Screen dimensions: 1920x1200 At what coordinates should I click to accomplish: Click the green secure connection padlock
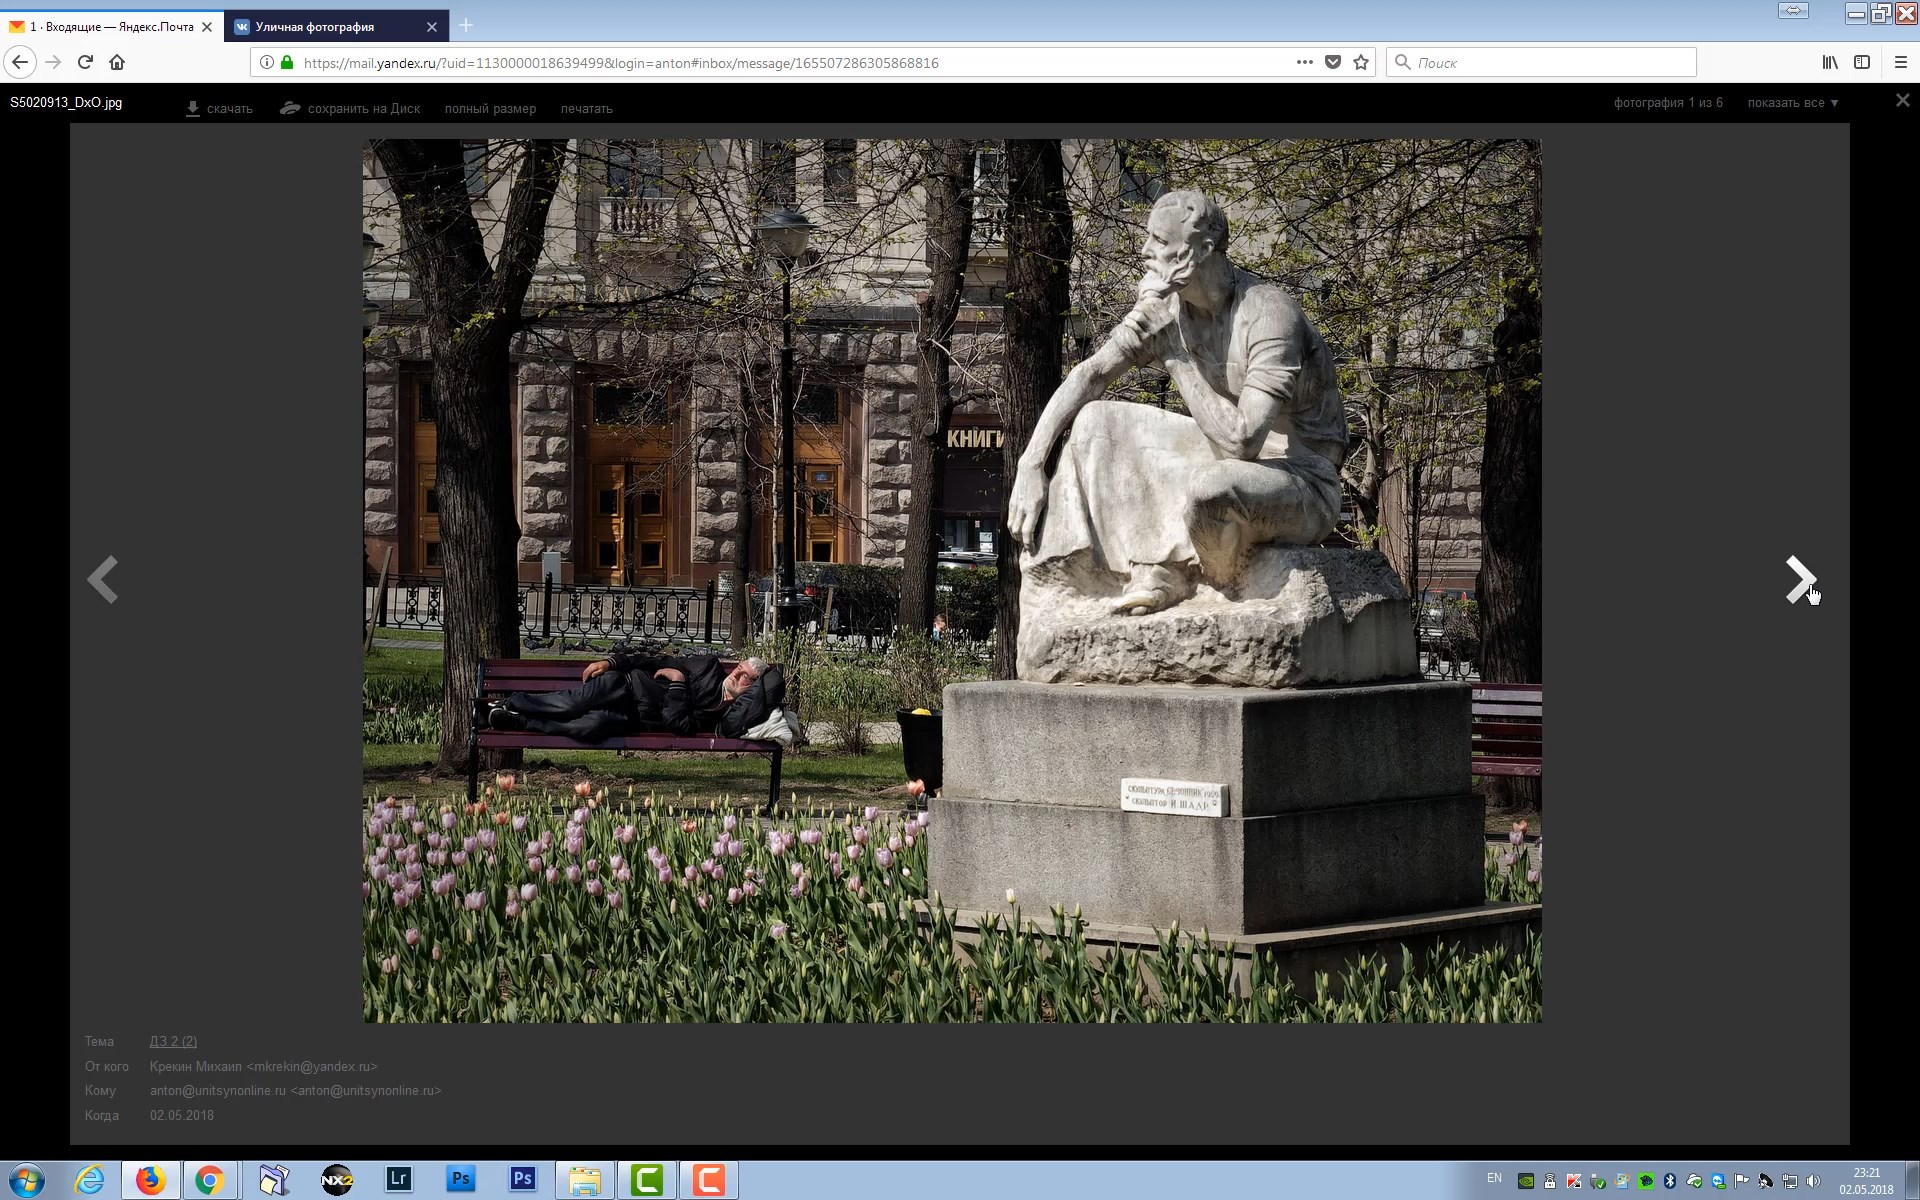pos(287,62)
